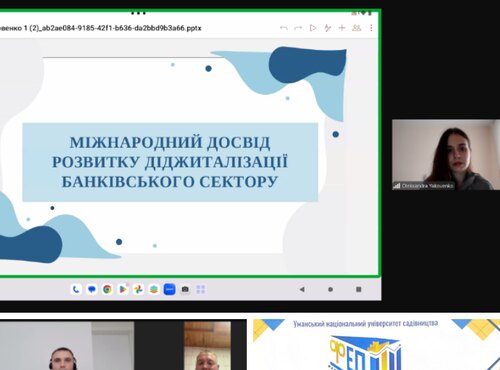Viewport: 500px width, 370px height.
Task: Open the share people icon in toolbar
Action: tap(357, 28)
